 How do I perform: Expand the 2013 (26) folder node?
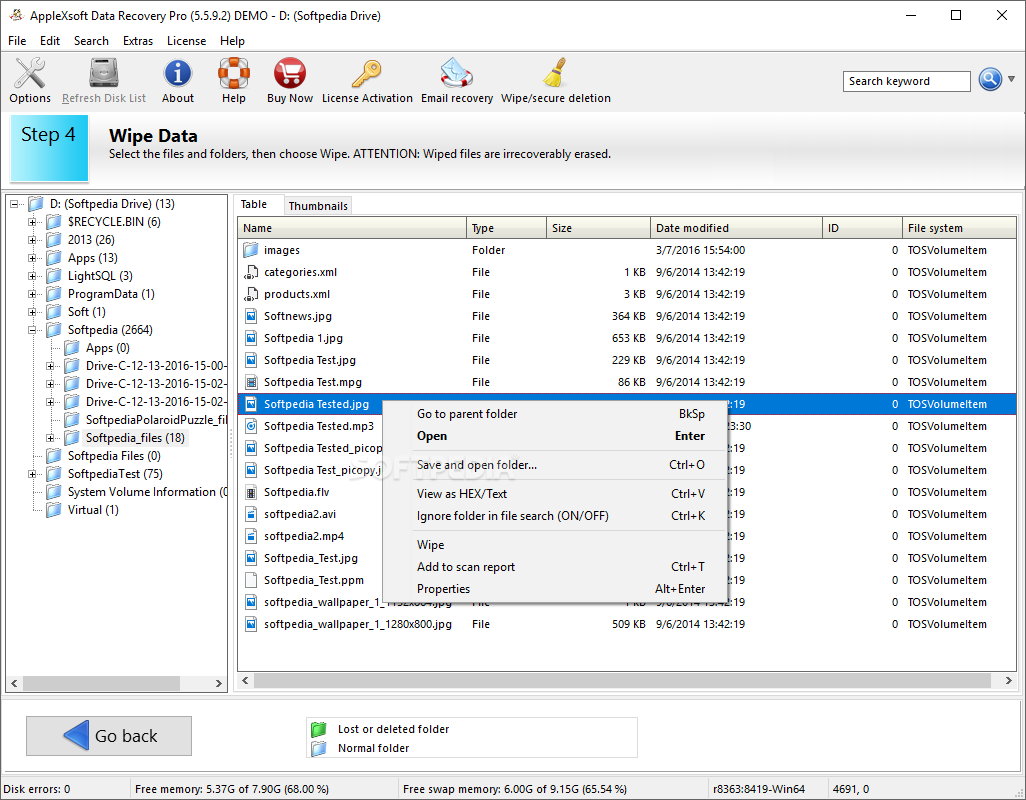tap(32, 240)
